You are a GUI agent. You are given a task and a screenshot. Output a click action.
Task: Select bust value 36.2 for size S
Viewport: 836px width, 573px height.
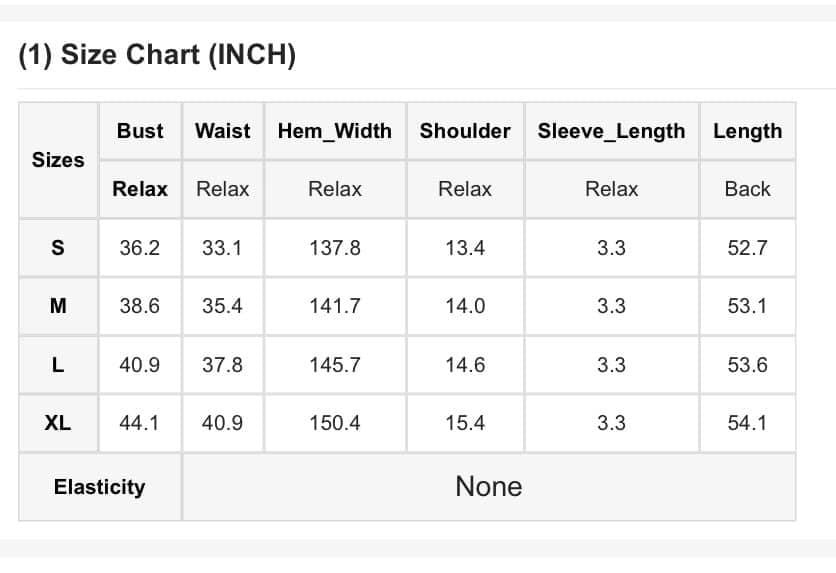139,248
